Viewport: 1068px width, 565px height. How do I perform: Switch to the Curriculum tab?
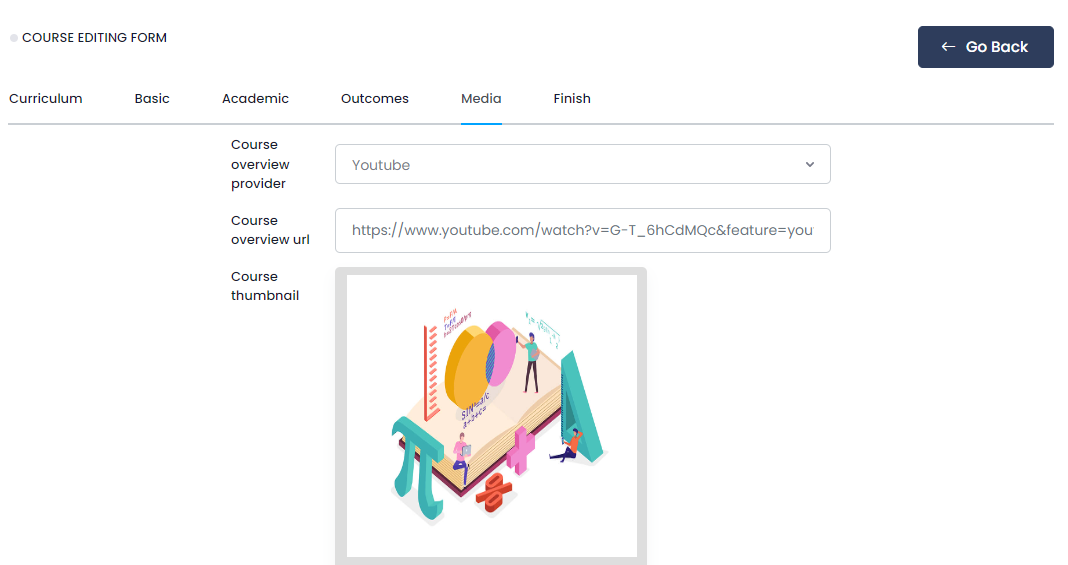click(46, 99)
